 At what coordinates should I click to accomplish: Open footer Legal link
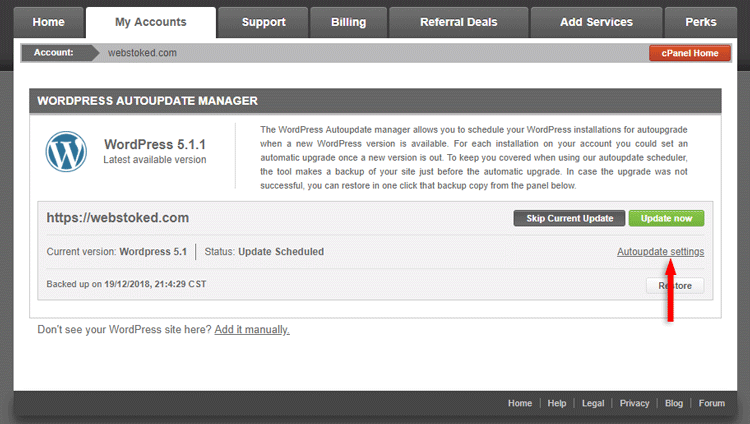pyautogui.click(x=593, y=403)
